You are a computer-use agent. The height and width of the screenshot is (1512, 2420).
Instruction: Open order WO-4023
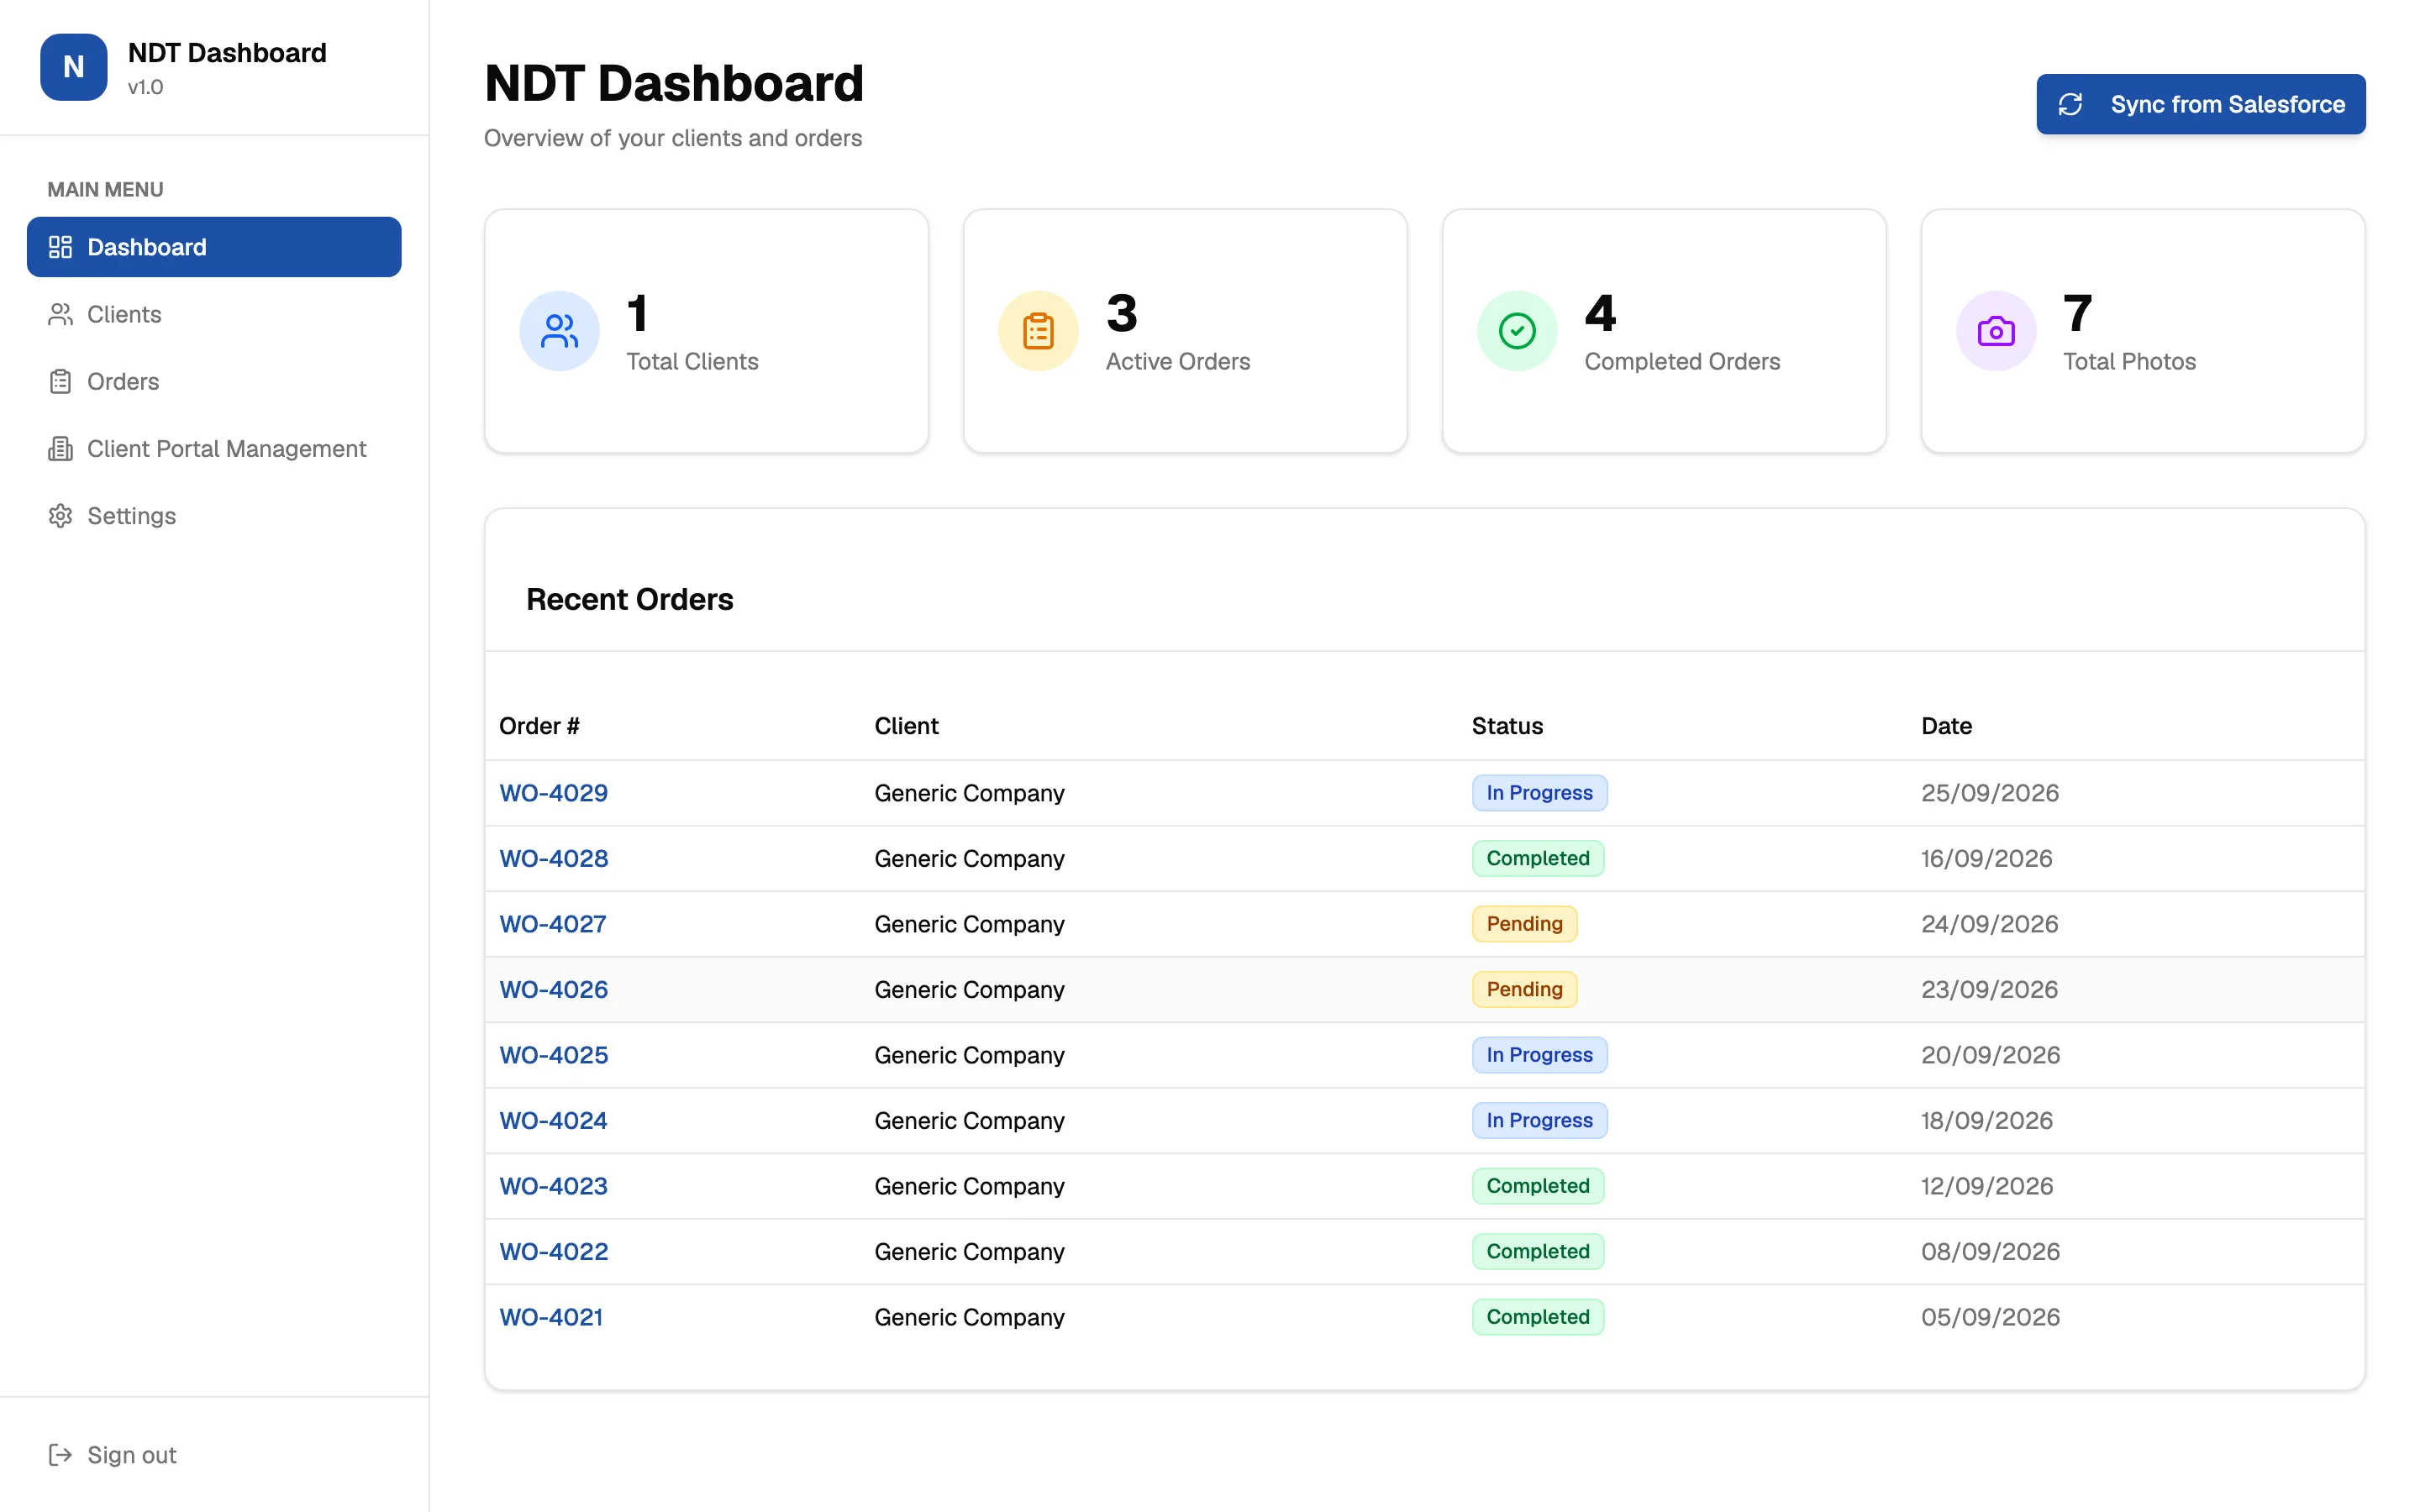point(553,1186)
